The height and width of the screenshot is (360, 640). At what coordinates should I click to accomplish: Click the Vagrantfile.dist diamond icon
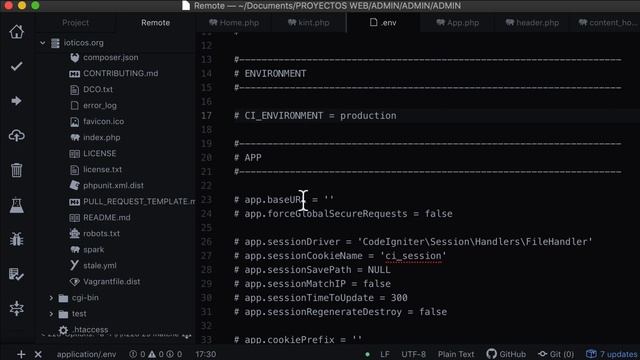[74, 282]
